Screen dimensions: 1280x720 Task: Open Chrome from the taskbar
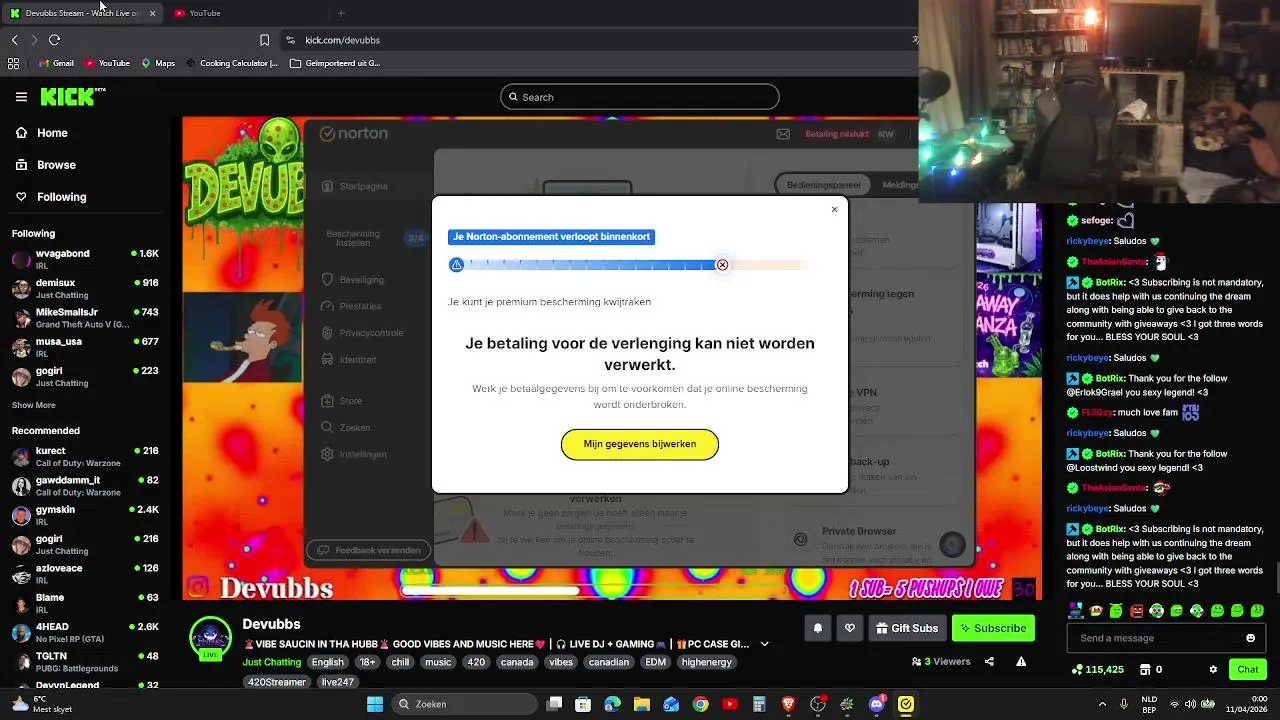point(701,704)
